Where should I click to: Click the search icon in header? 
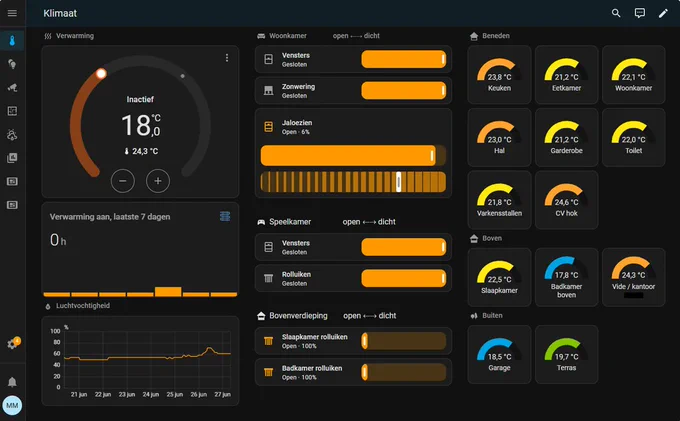pos(616,13)
